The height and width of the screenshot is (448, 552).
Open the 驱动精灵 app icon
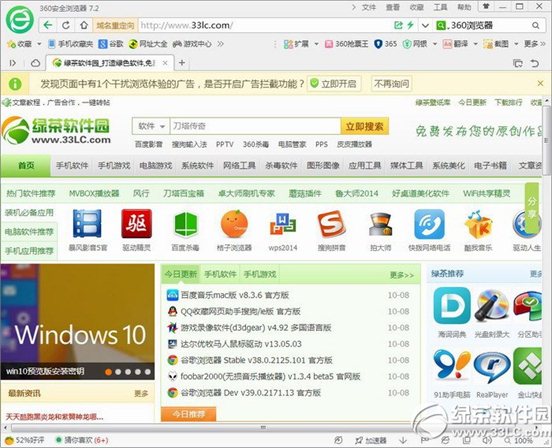click(137, 223)
